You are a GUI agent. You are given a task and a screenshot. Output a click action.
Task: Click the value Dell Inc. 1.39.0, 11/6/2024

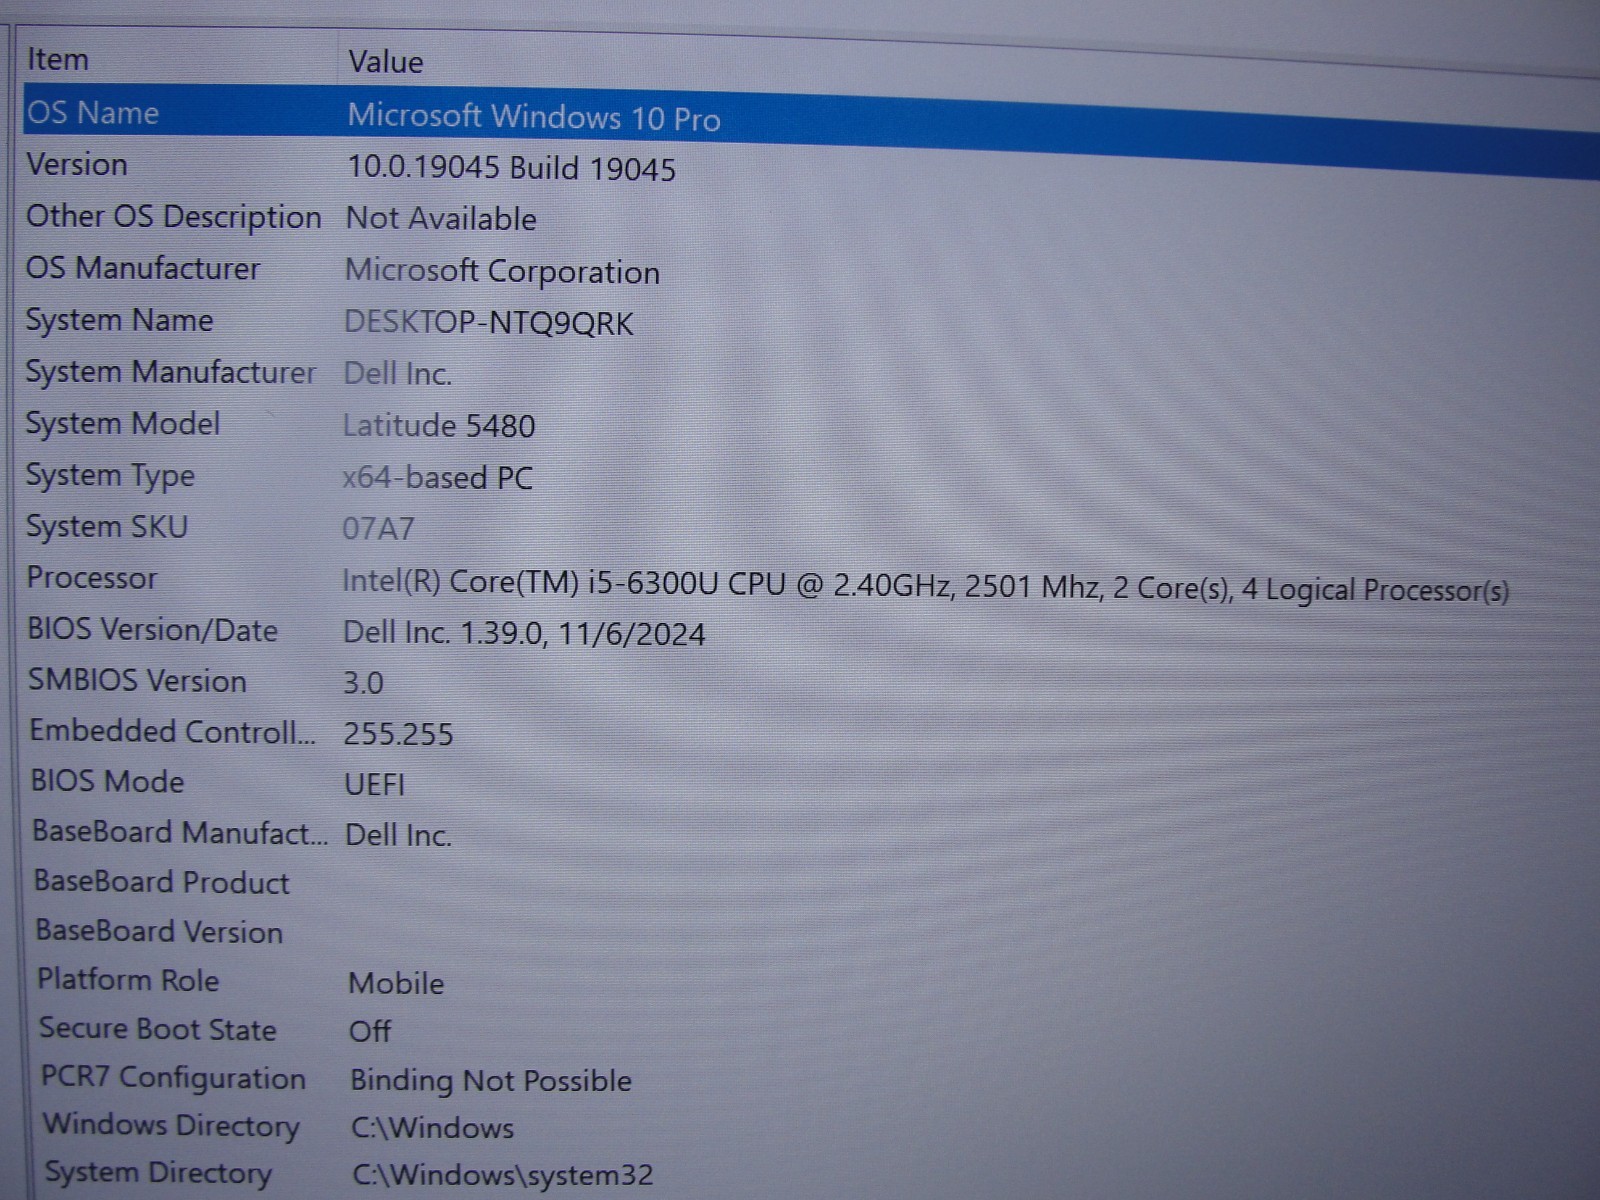coord(524,633)
